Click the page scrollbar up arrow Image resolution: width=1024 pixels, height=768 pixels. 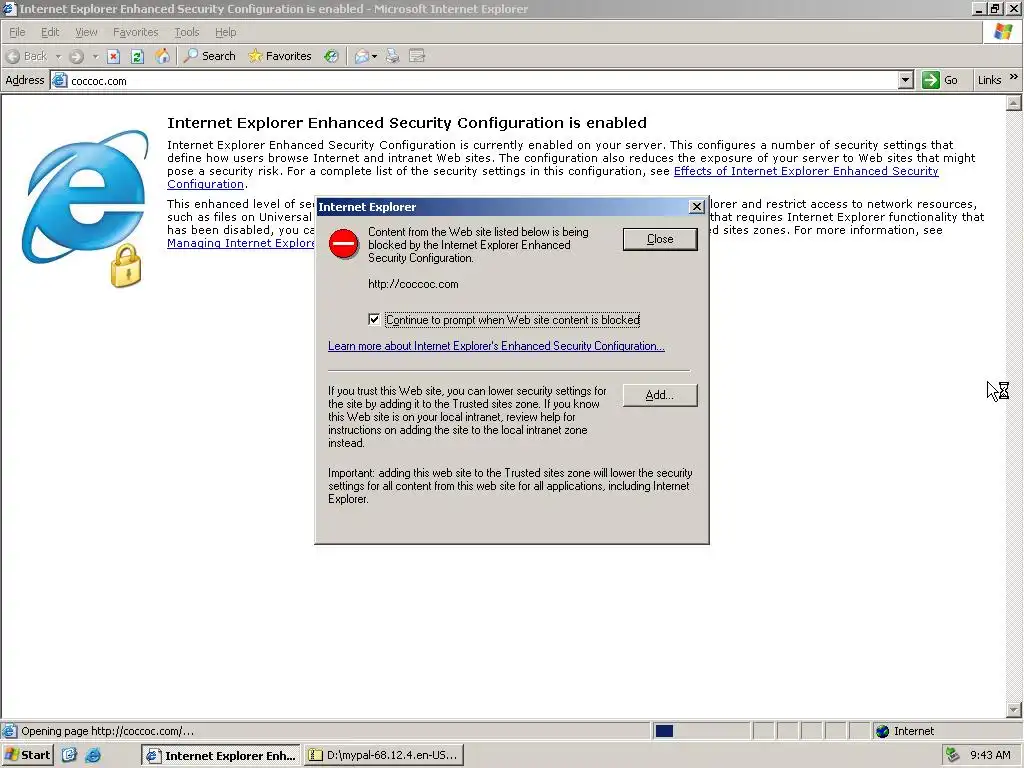pos(1014,103)
